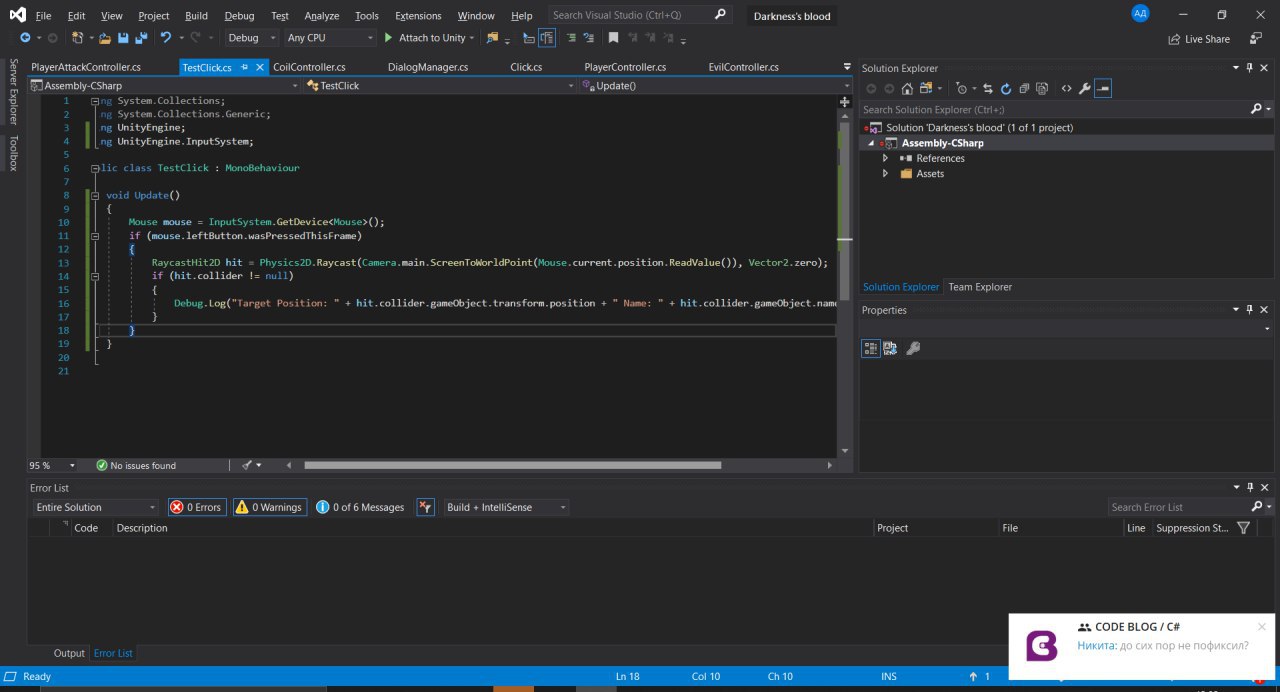Toggle the Messages filter button

[360, 507]
